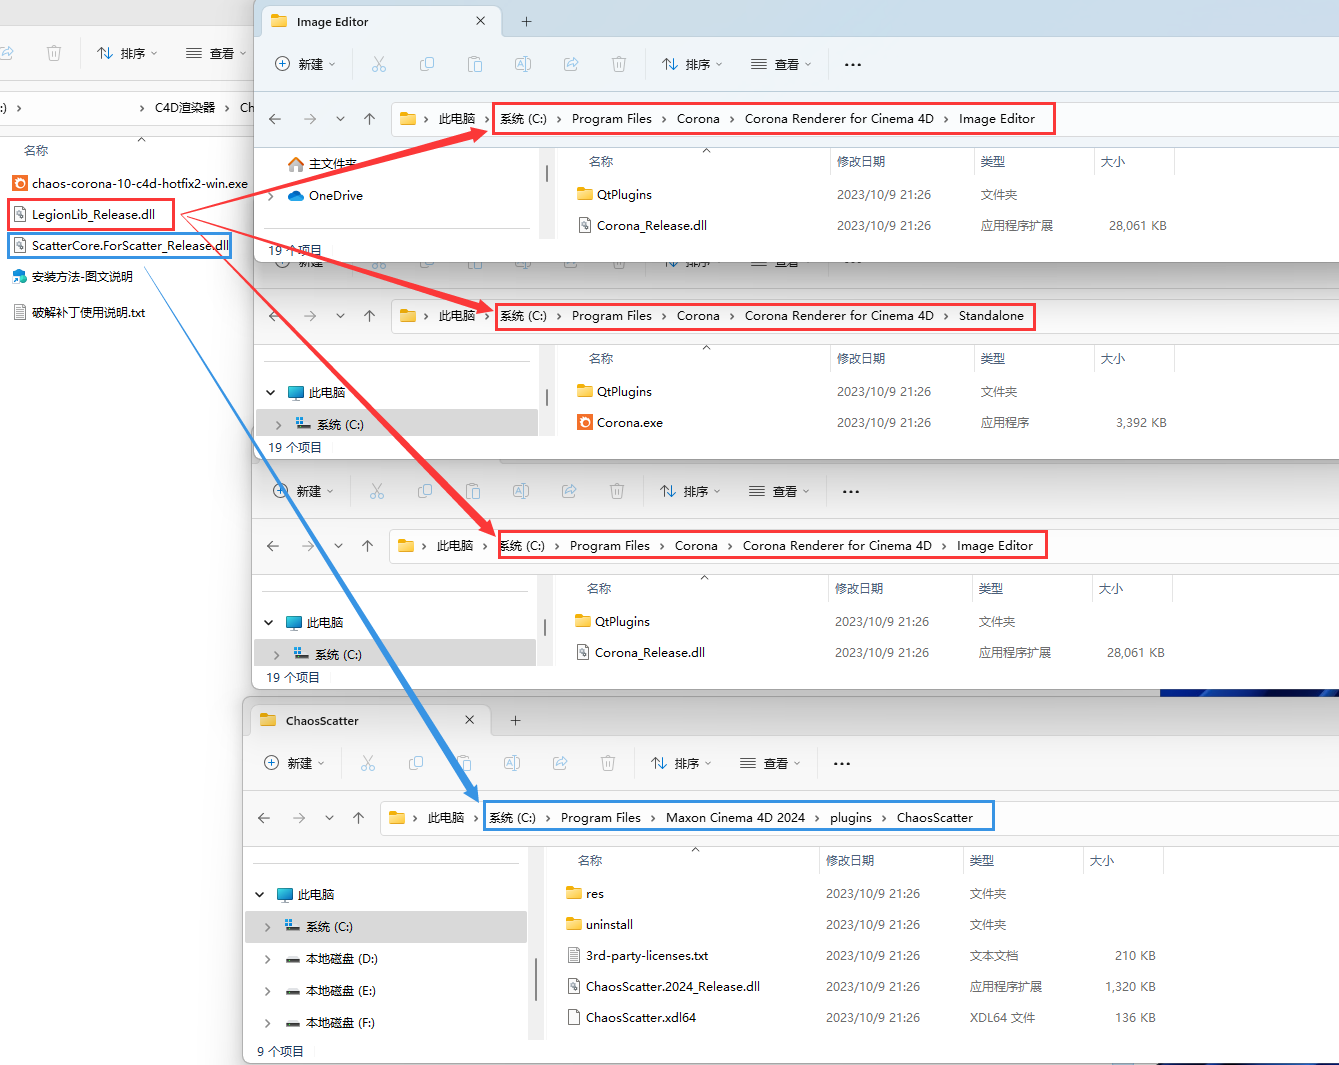Image resolution: width=1339 pixels, height=1065 pixels.
Task: Click the paste icon in ChaosScatter window toolbar
Action: pos(464,763)
